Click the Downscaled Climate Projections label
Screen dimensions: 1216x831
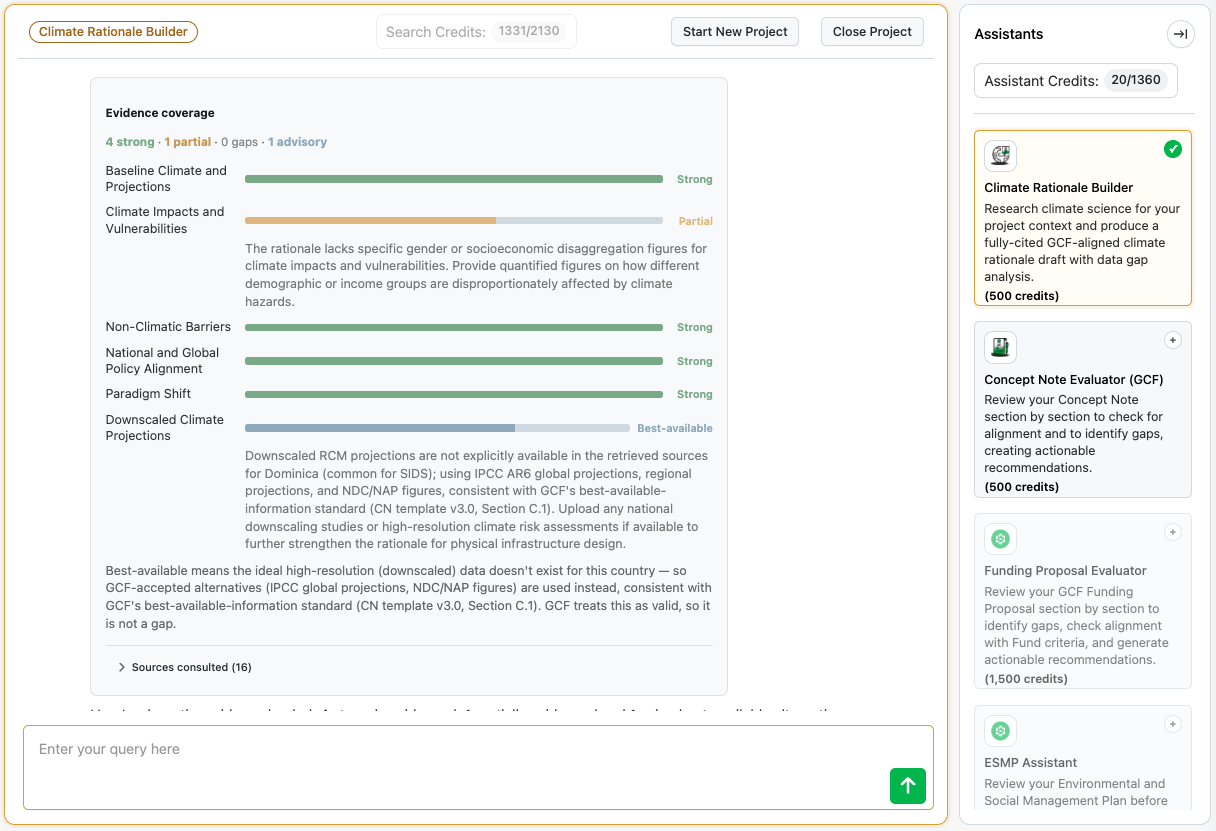[165, 428]
